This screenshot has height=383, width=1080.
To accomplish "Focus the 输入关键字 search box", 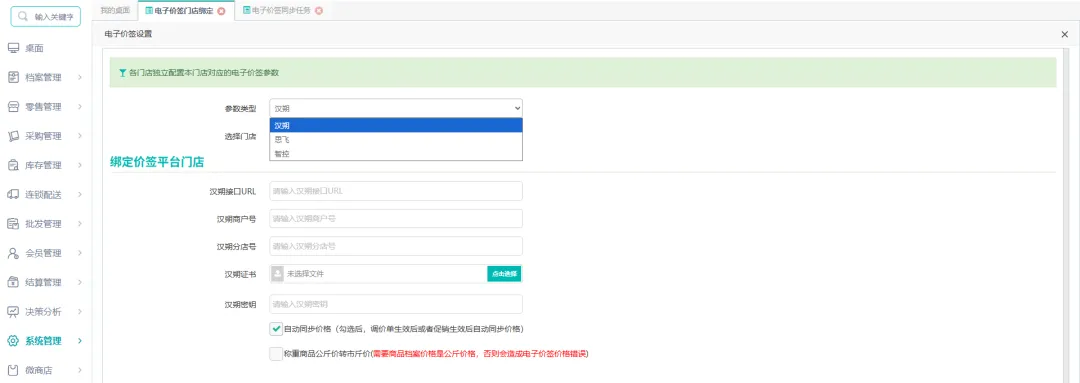I will click(x=46, y=17).
